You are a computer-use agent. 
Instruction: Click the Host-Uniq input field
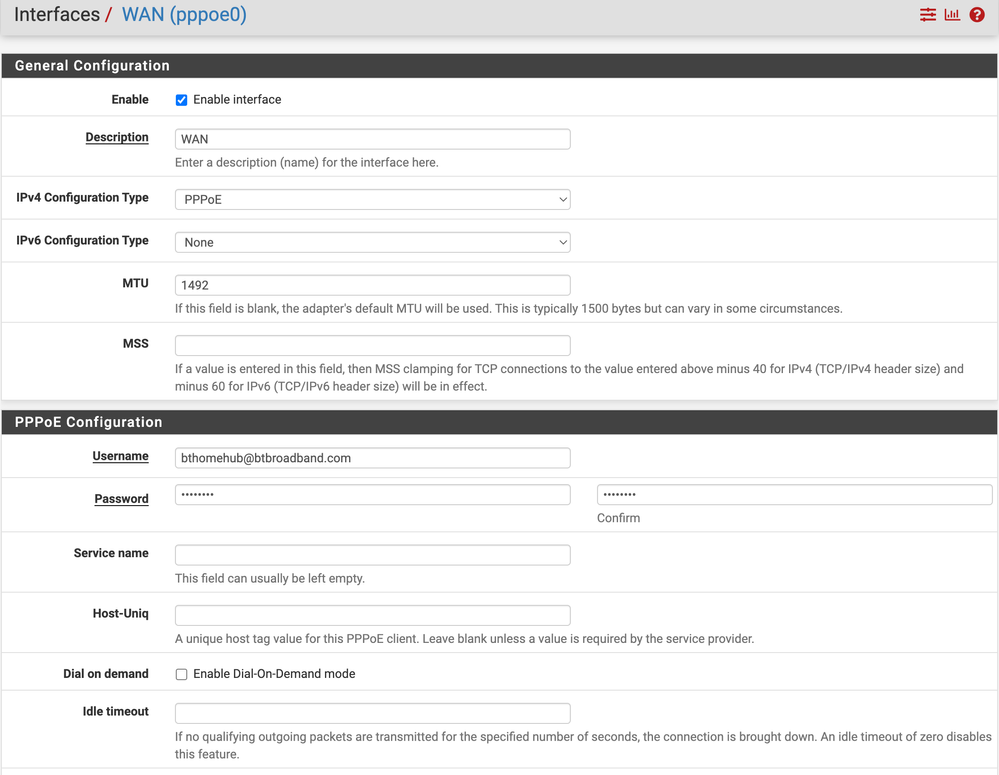[372, 615]
